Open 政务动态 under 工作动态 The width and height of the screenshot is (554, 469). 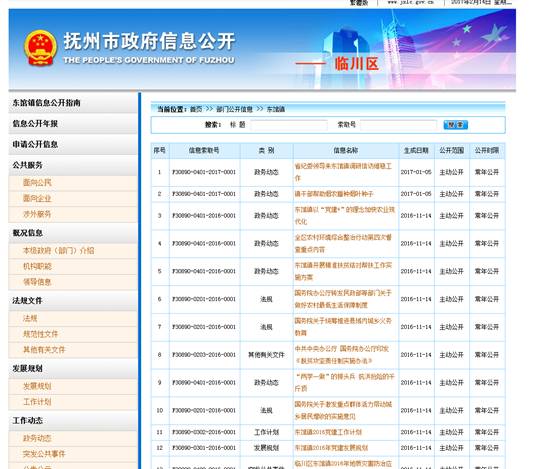click(x=37, y=438)
